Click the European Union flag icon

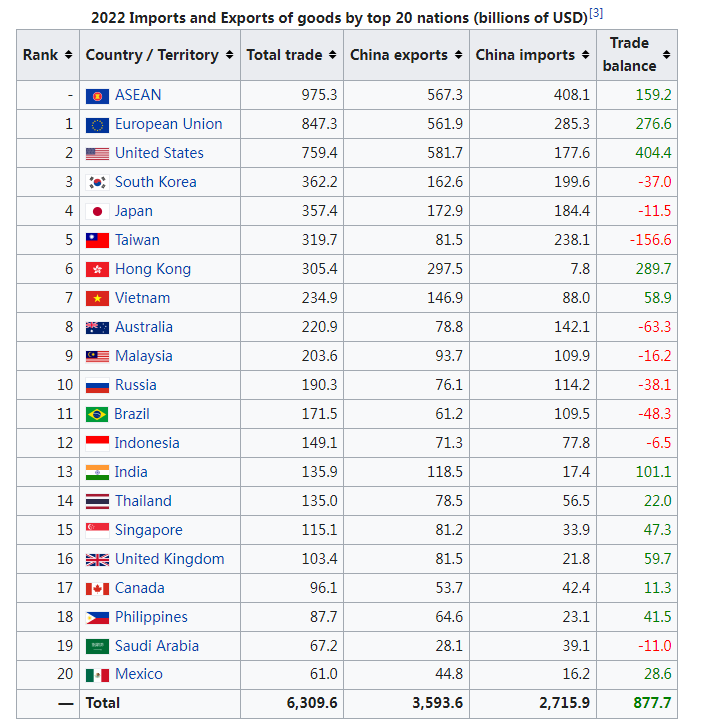[x=97, y=125]
